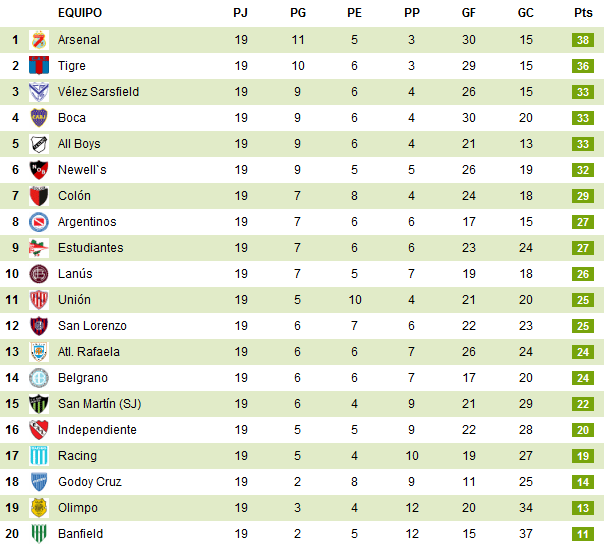Select the Colón club crest
The height and width of the screenshot is (557, 604).
tap(39, 196)
